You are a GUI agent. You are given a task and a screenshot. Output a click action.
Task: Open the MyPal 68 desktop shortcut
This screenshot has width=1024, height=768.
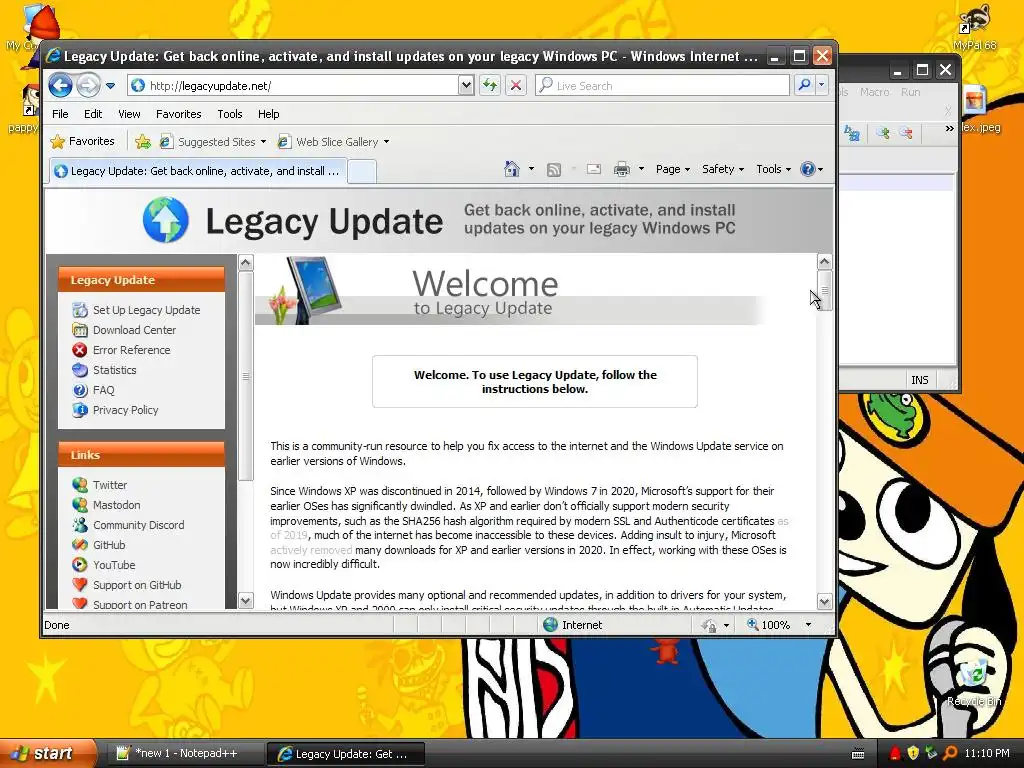(974, 29)
